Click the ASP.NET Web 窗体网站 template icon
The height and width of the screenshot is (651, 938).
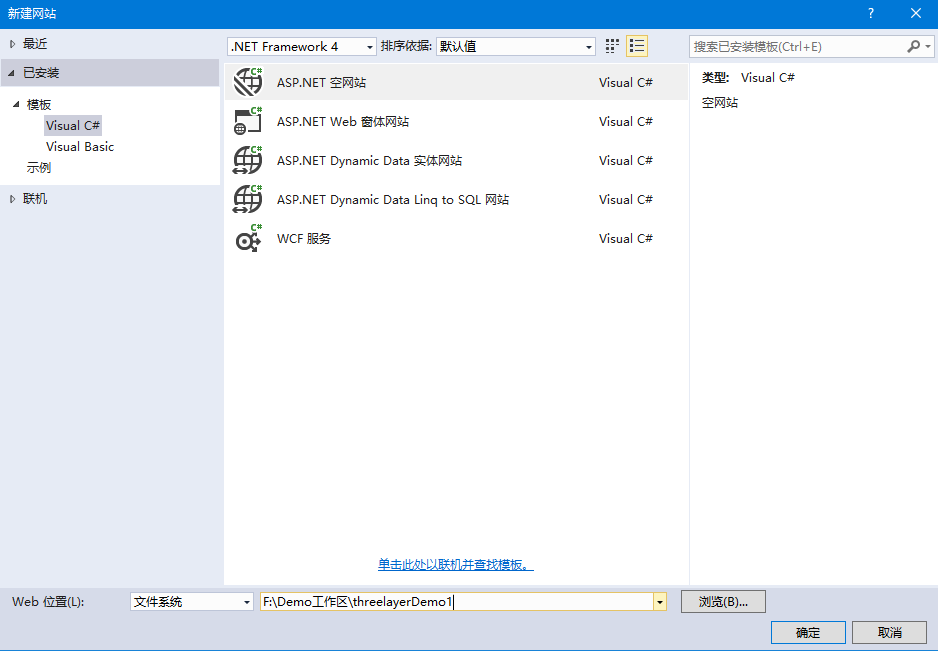248,121
